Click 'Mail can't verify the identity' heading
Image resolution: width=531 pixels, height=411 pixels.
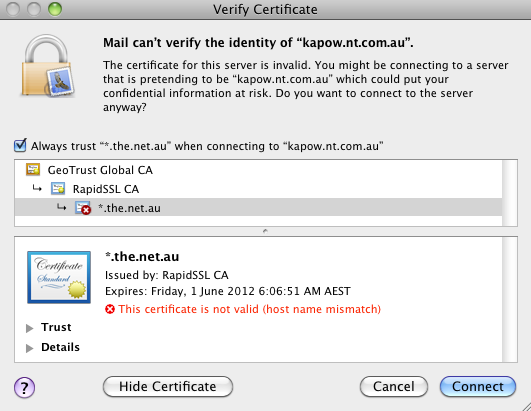pos(258,43)
